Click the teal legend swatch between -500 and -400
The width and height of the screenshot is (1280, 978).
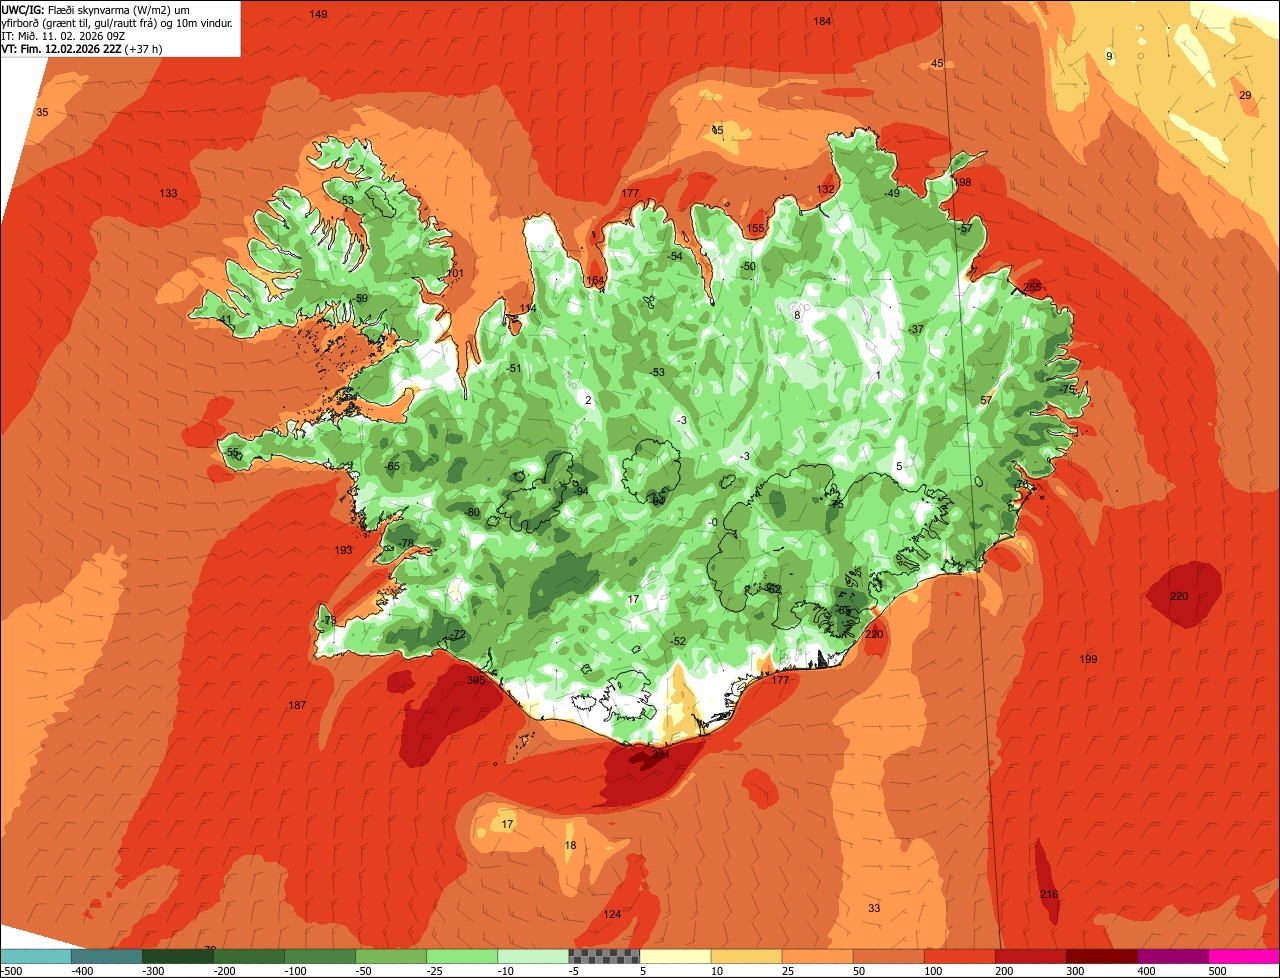35,956
